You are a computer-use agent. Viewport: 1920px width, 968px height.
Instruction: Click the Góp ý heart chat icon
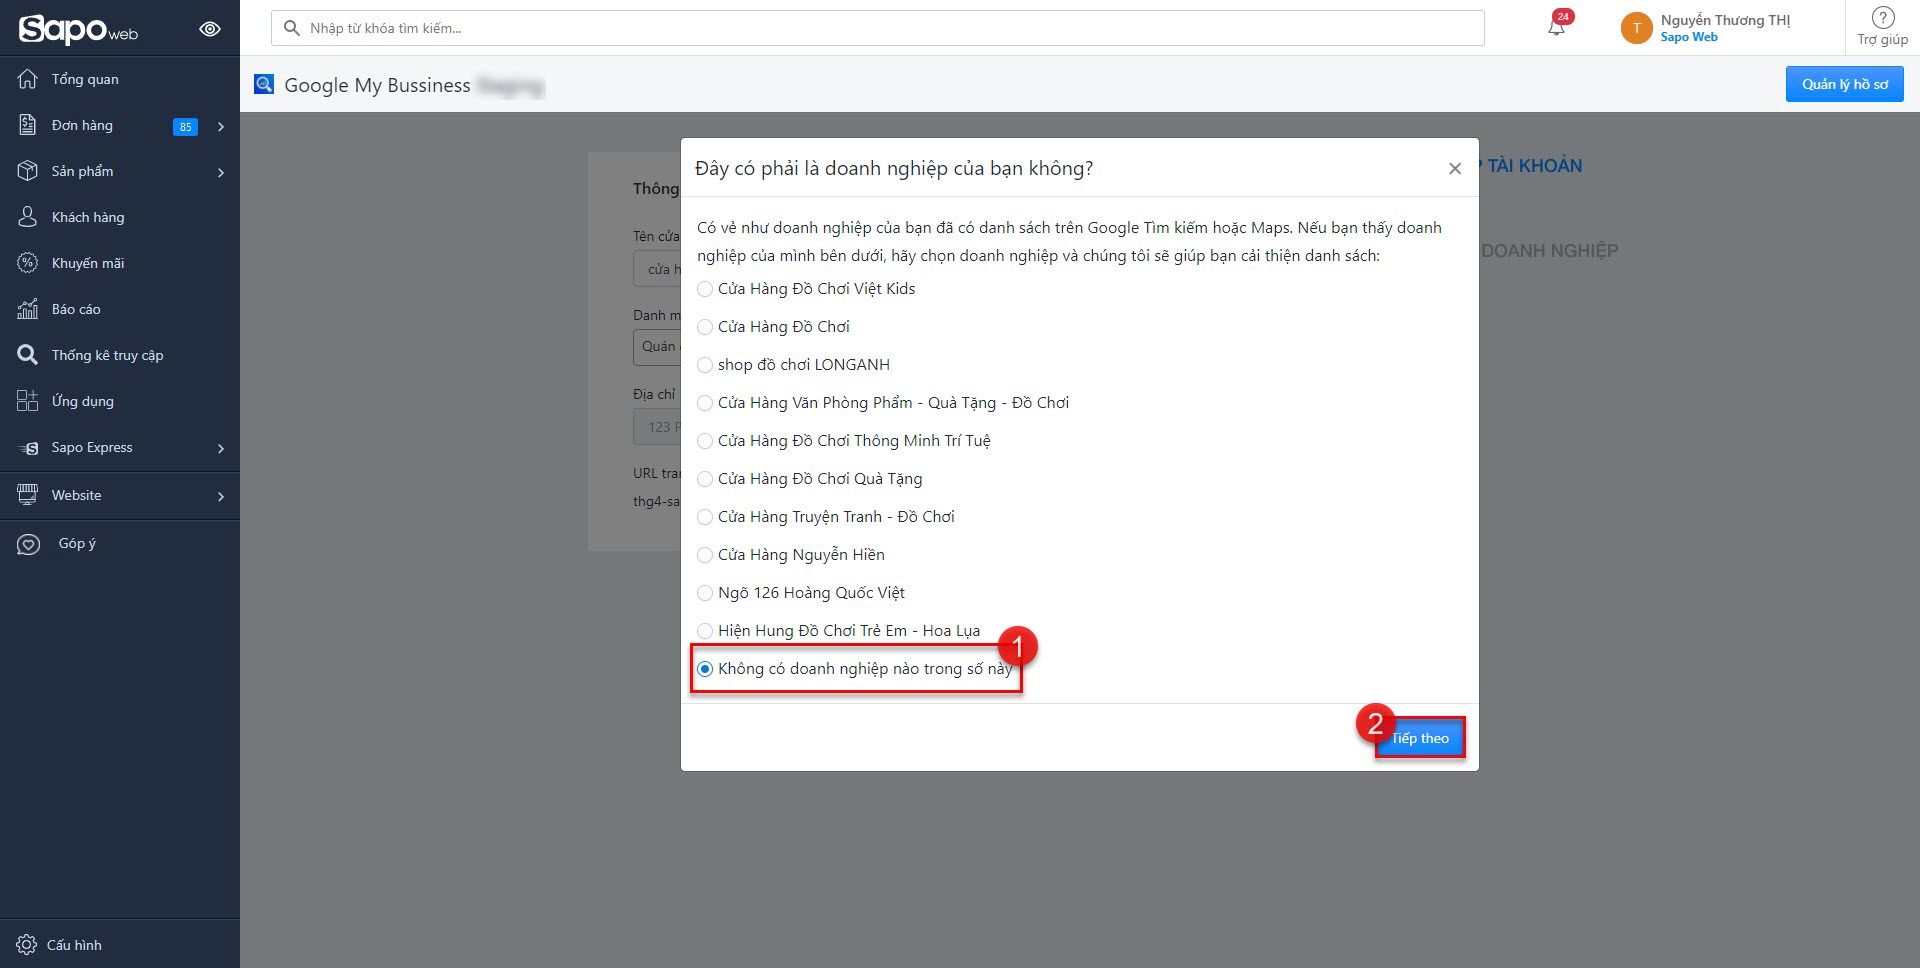pos(28,544)
